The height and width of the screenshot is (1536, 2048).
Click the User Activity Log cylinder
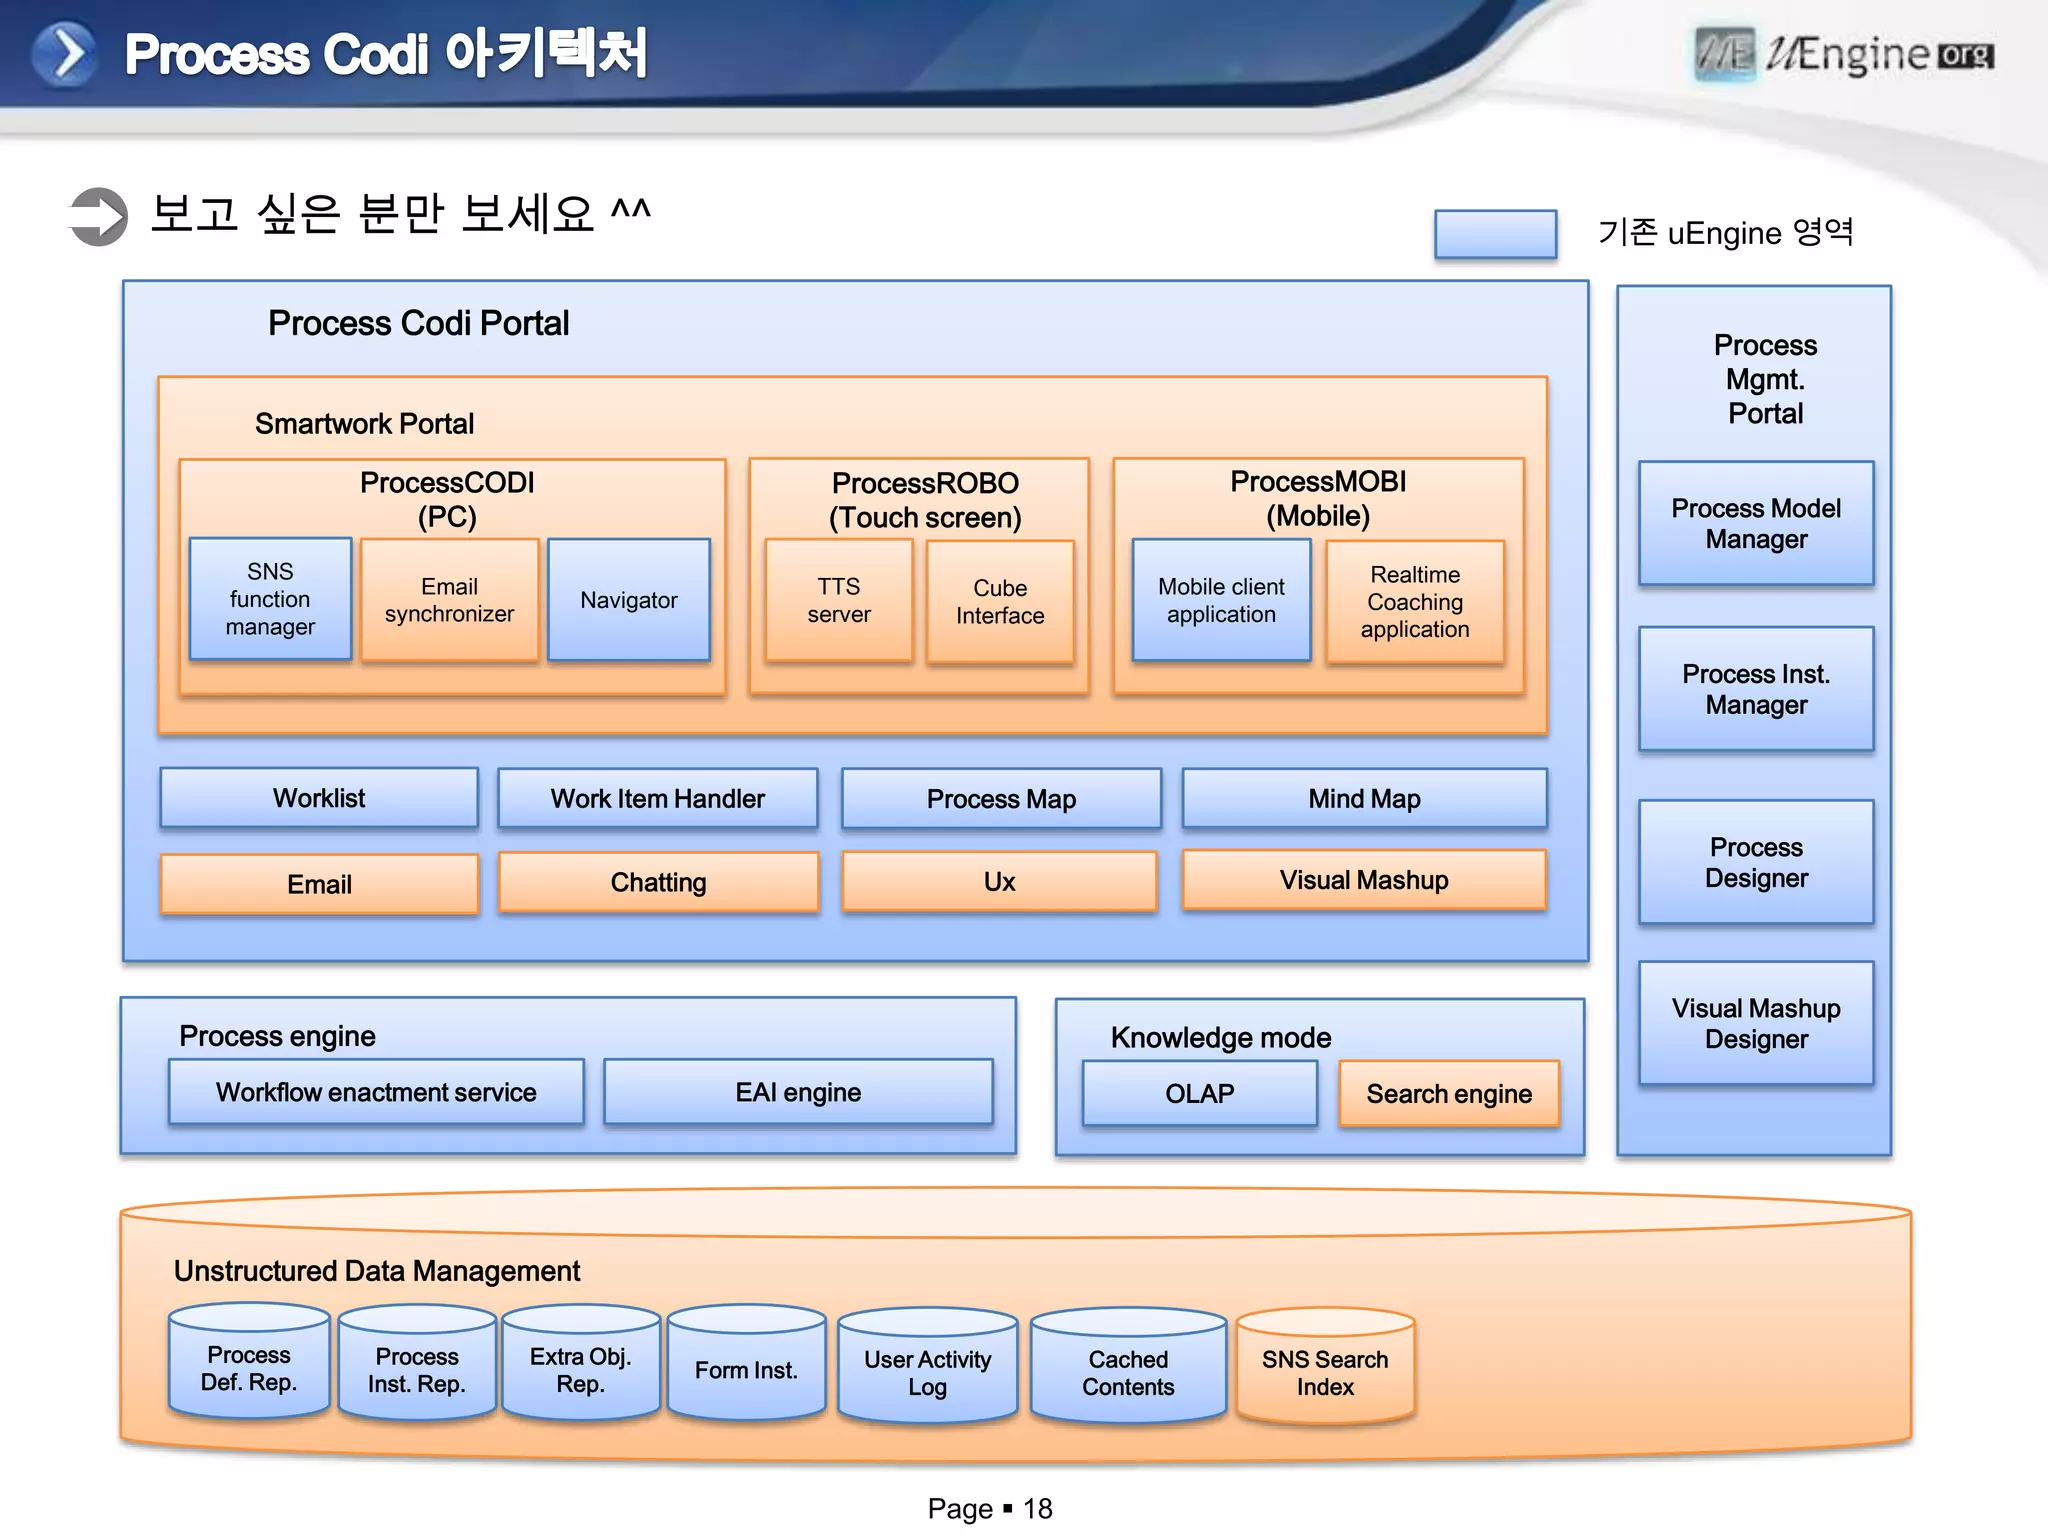click(x=927, y=1371)
